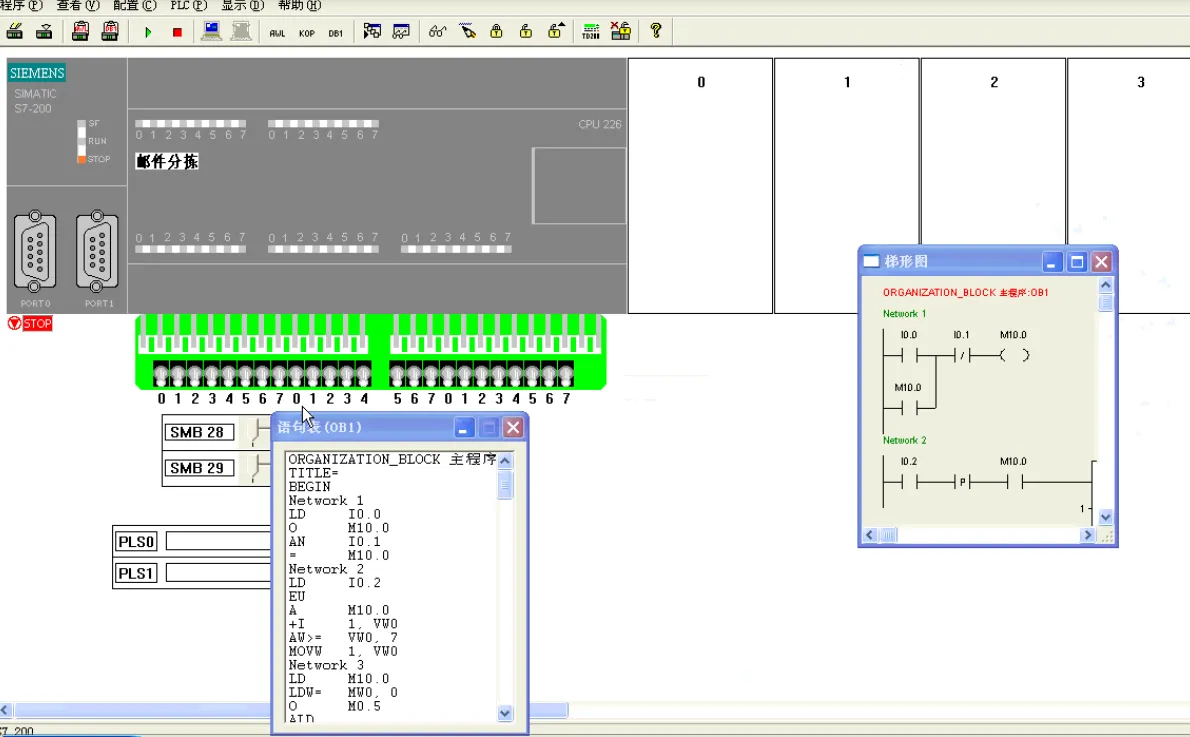Click the down arrow in 梯形图 window scrollbar
This screenshot has width=1190, height=737.
point(1105,517)
